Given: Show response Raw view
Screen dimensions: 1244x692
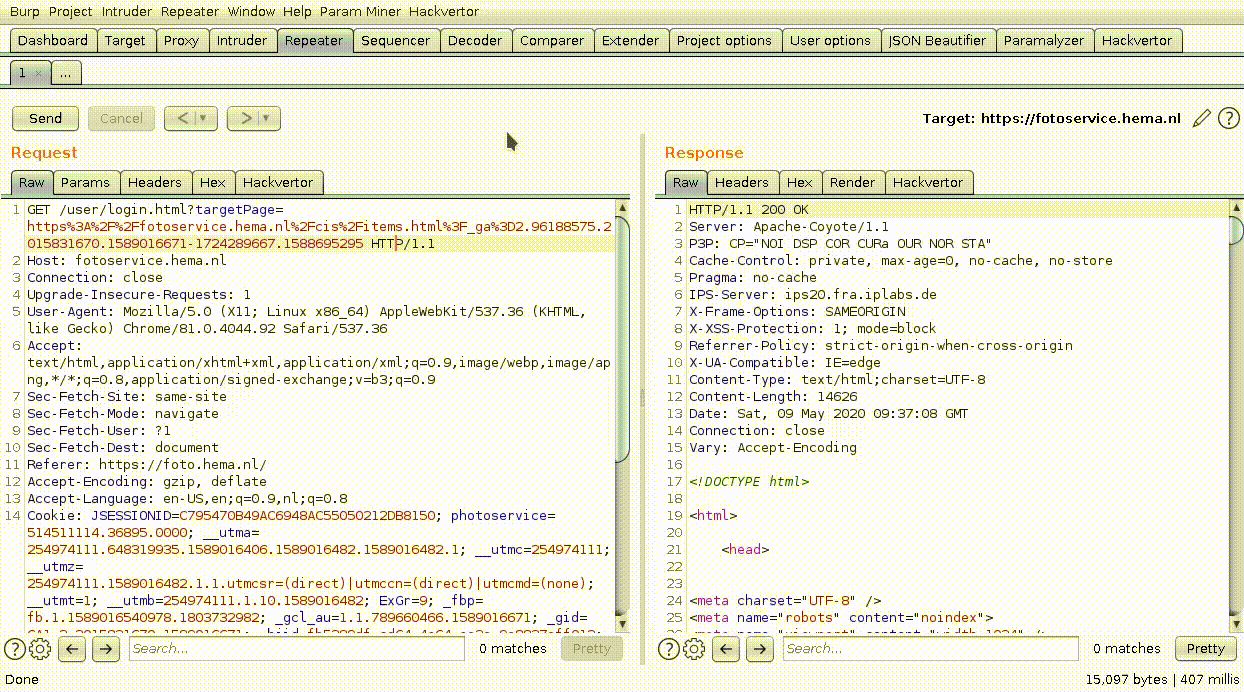Looking at the screenshot, I should tap(686, 182).
